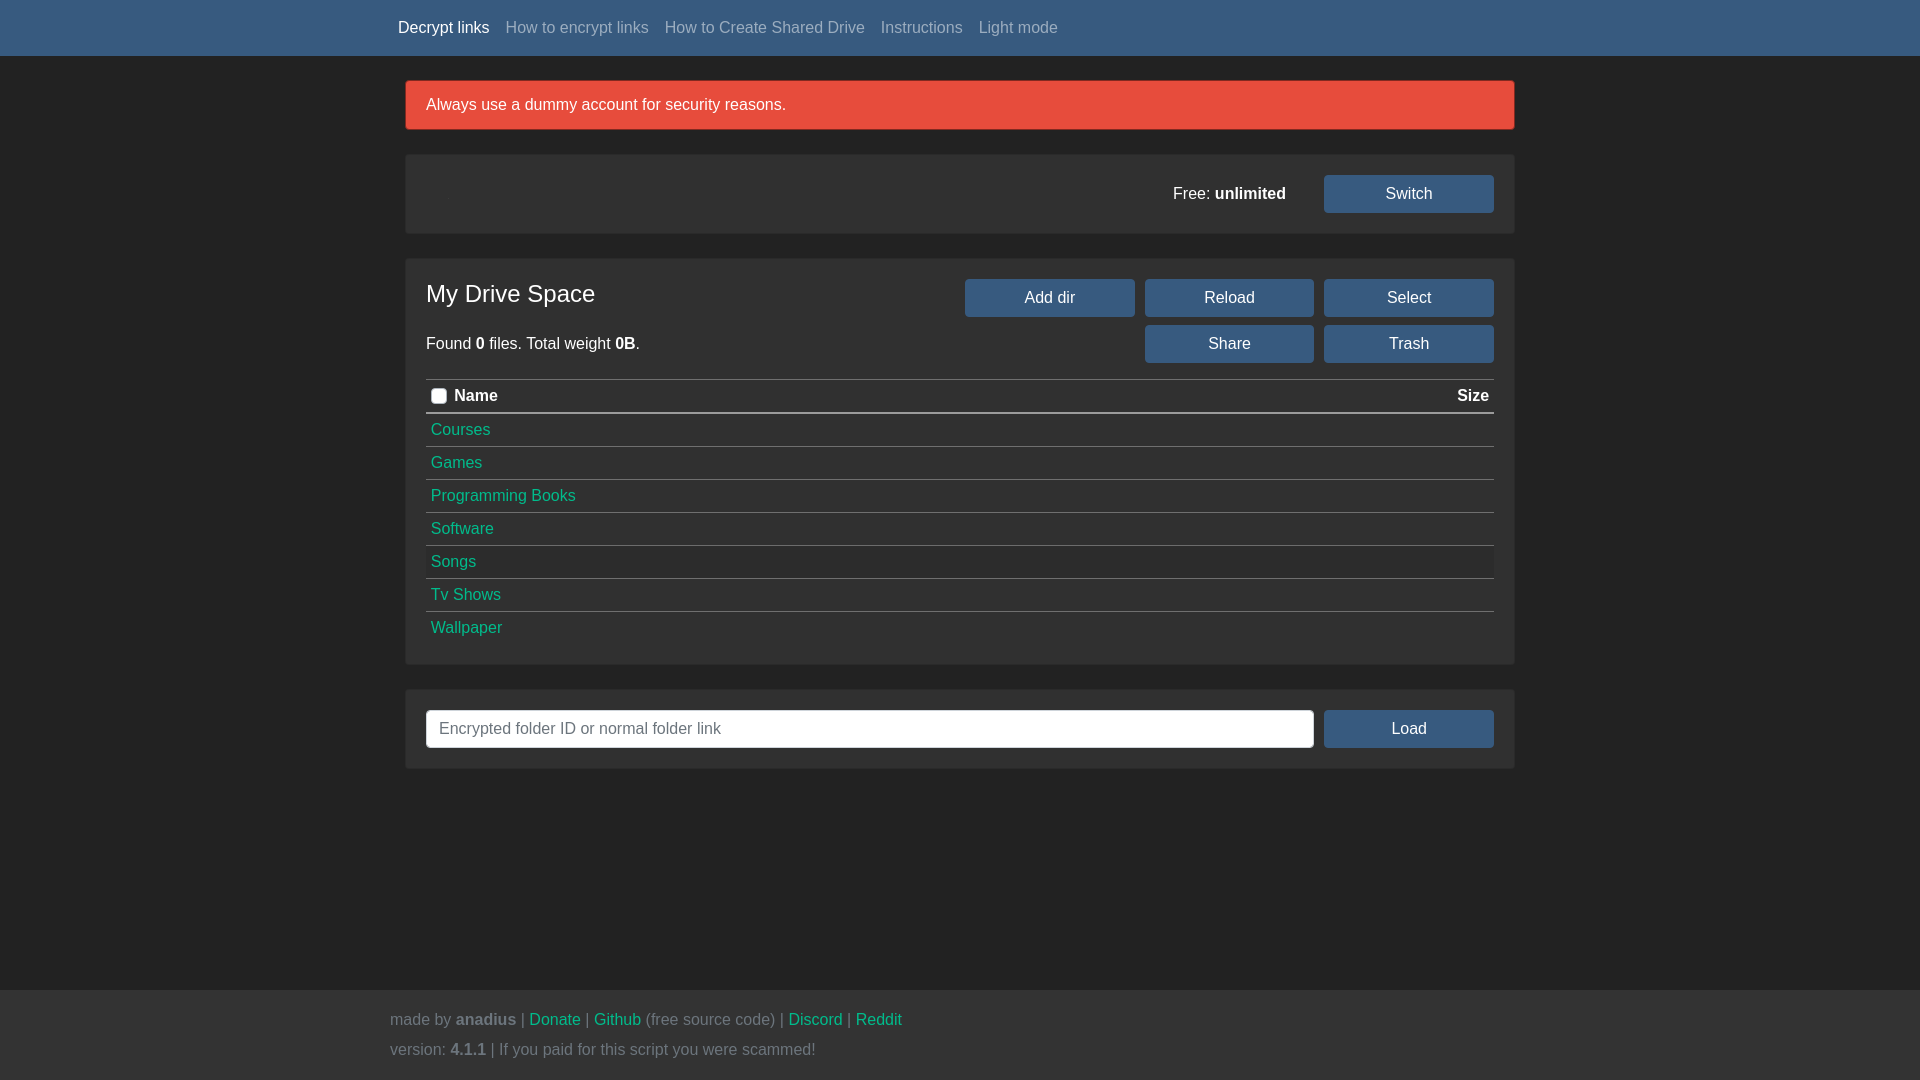The image size is (1920, 1080).
Task: Select the Software folder
Action: [462, 527]
